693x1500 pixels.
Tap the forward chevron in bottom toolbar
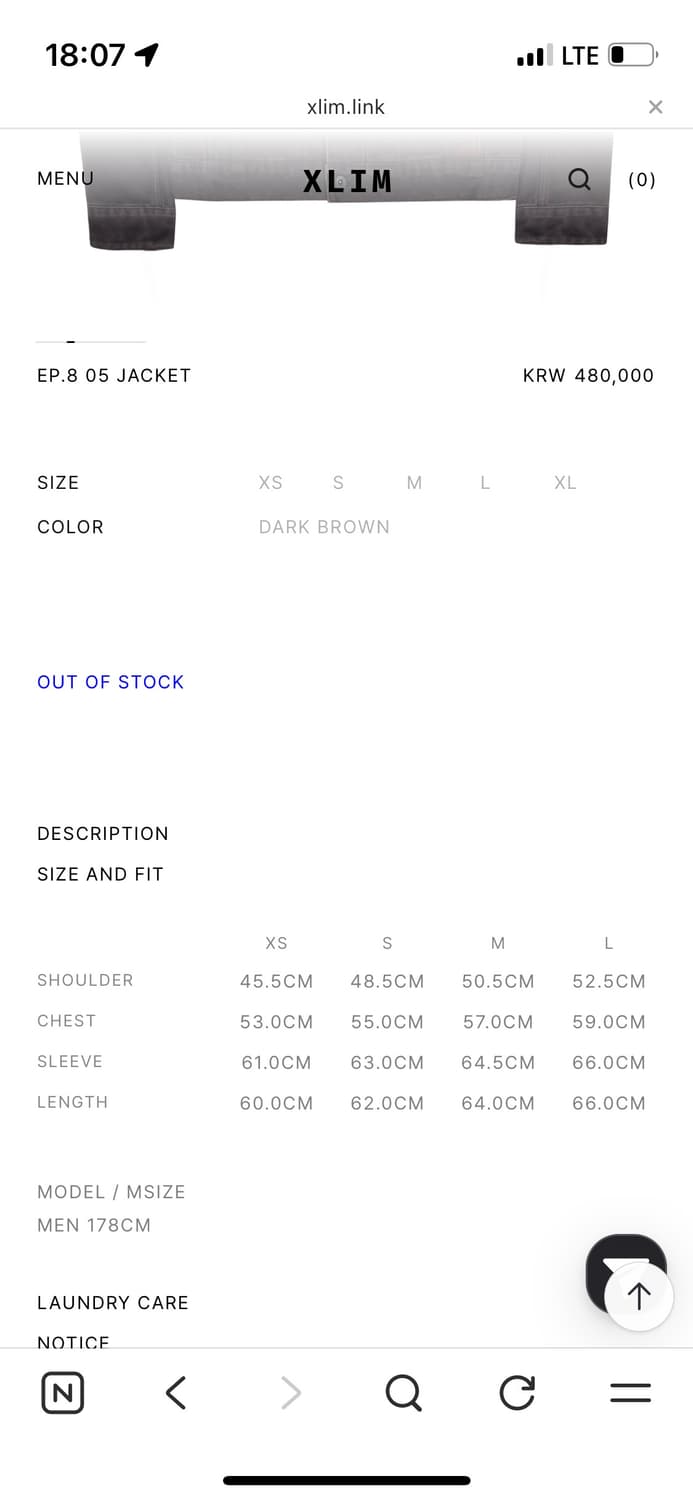coord(290,1393)
